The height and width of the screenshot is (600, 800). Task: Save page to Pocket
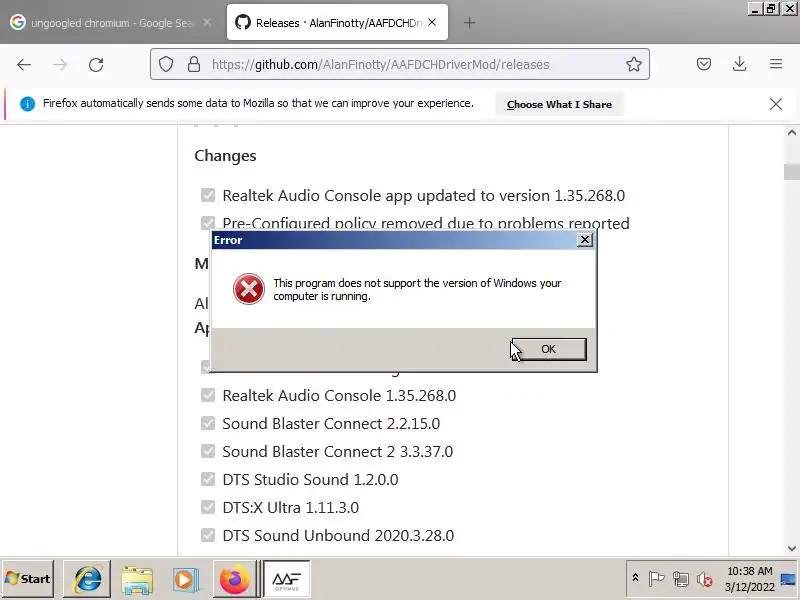[704, 64]
